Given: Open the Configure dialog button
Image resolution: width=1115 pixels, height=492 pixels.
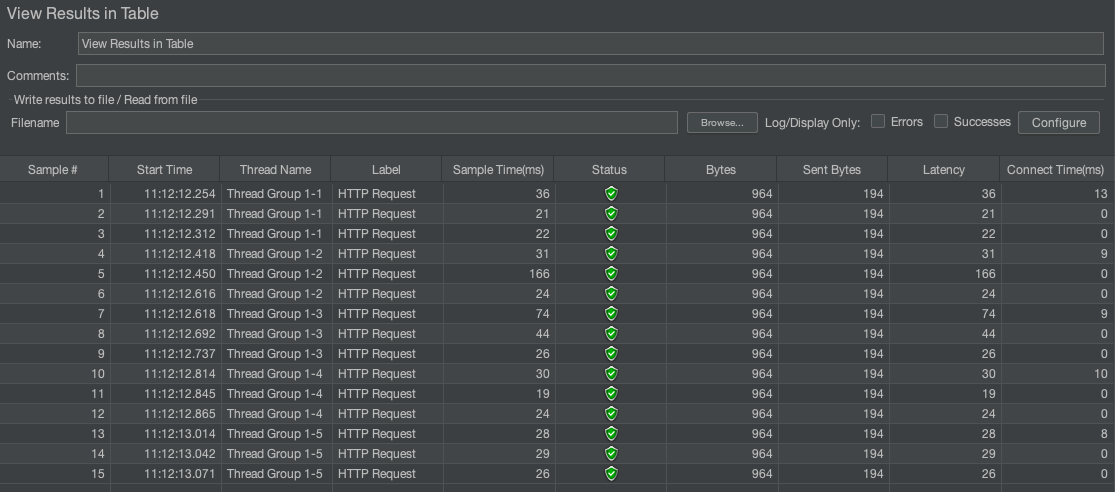Looking at the screenshot, I should click(x=1059, y=122).
